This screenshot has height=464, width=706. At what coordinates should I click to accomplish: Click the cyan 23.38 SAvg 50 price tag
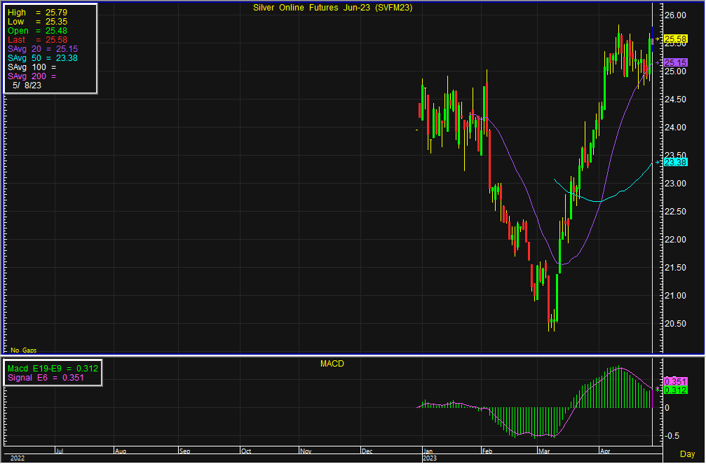click(676, 162)
